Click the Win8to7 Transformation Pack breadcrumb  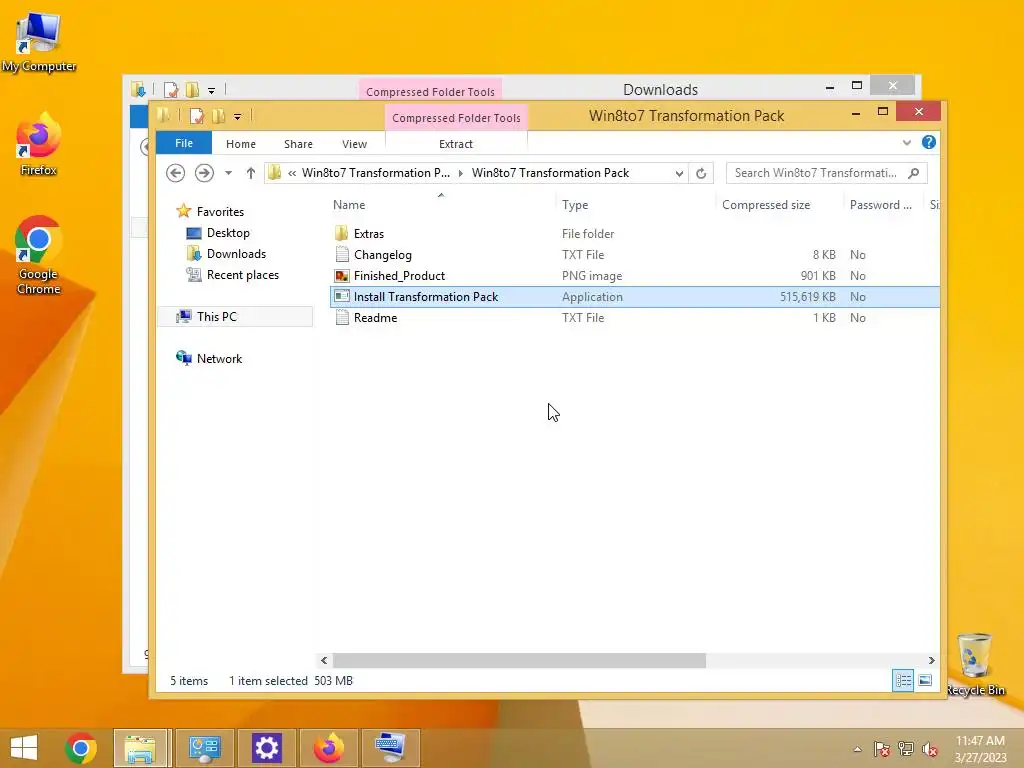[x=551, y=173]
